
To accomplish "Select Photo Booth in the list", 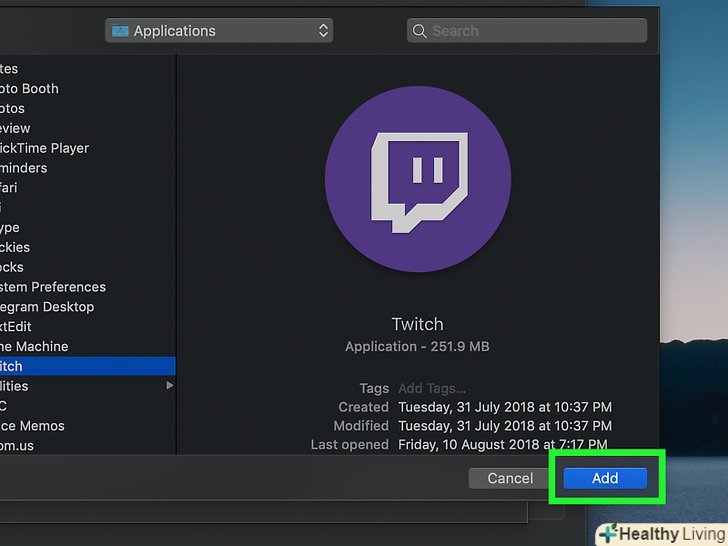I will coord(88,88).
